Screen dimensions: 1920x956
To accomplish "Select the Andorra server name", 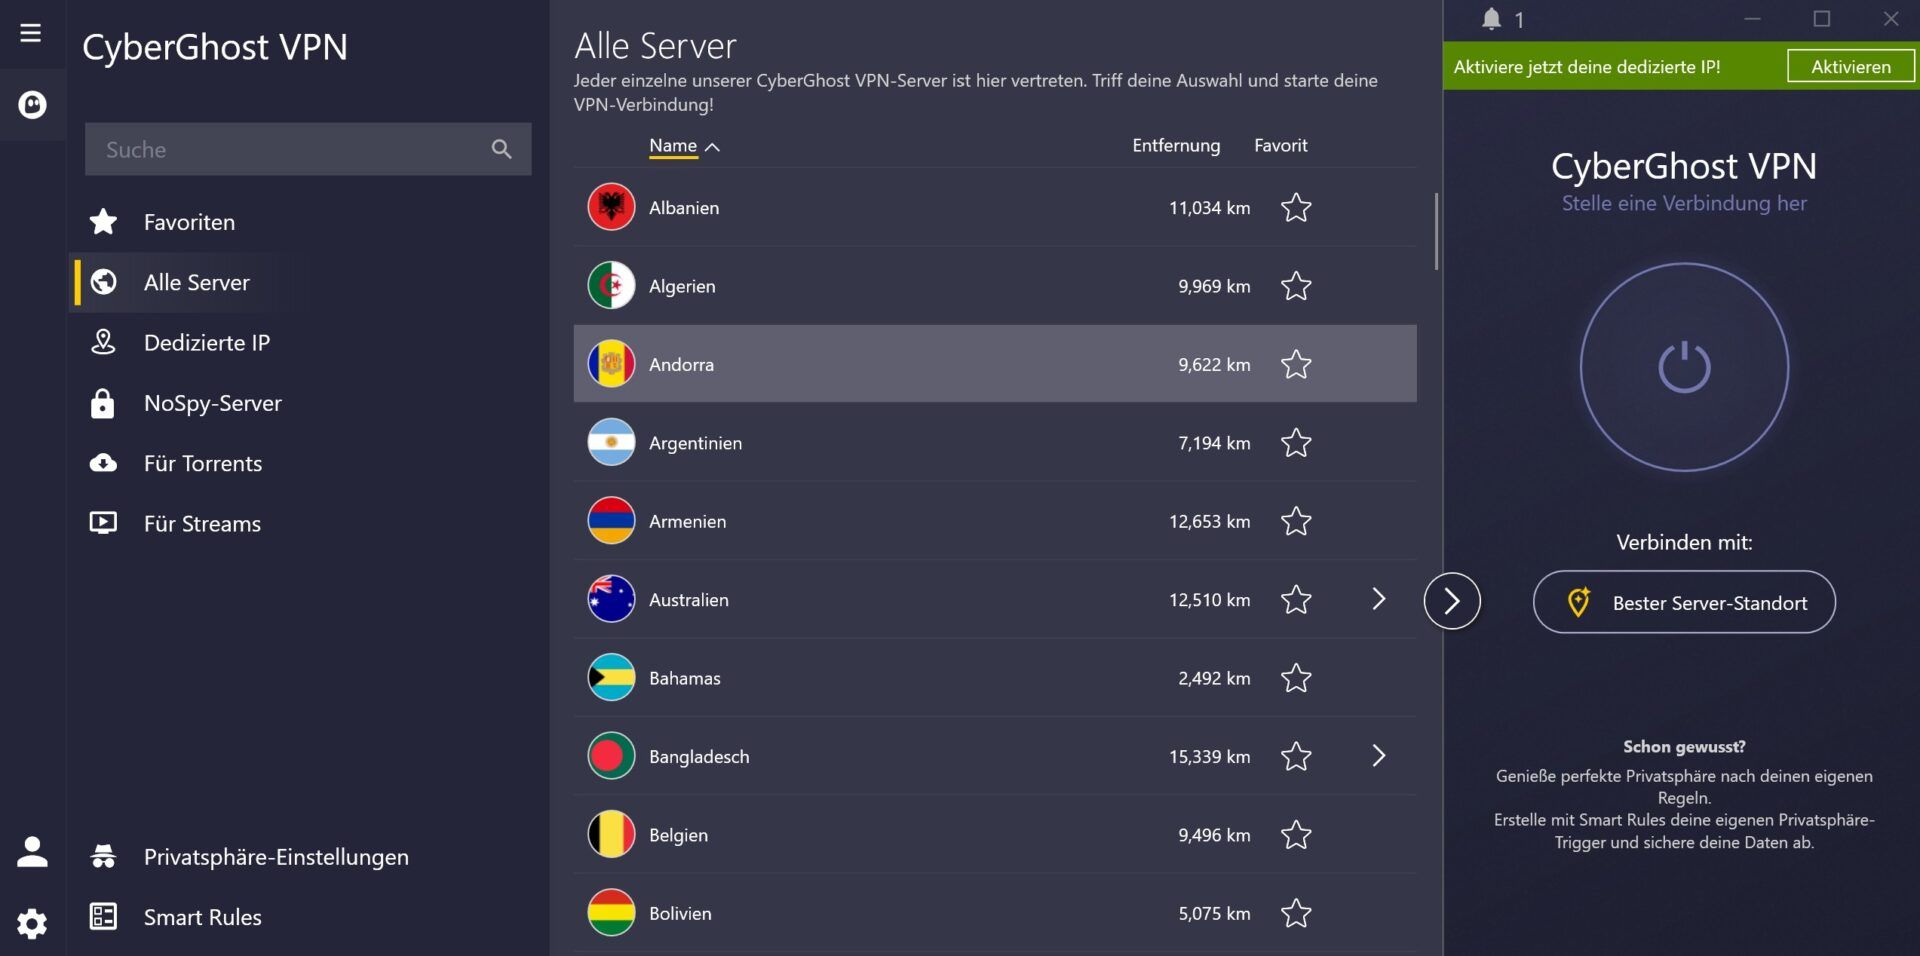I will 681,365.
